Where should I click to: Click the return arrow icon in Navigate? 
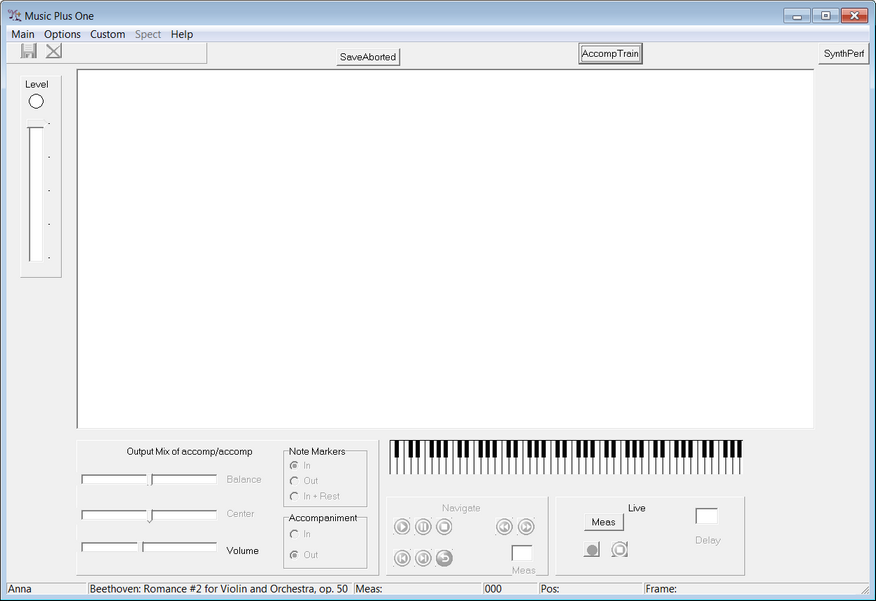click(x=444, y=558)
